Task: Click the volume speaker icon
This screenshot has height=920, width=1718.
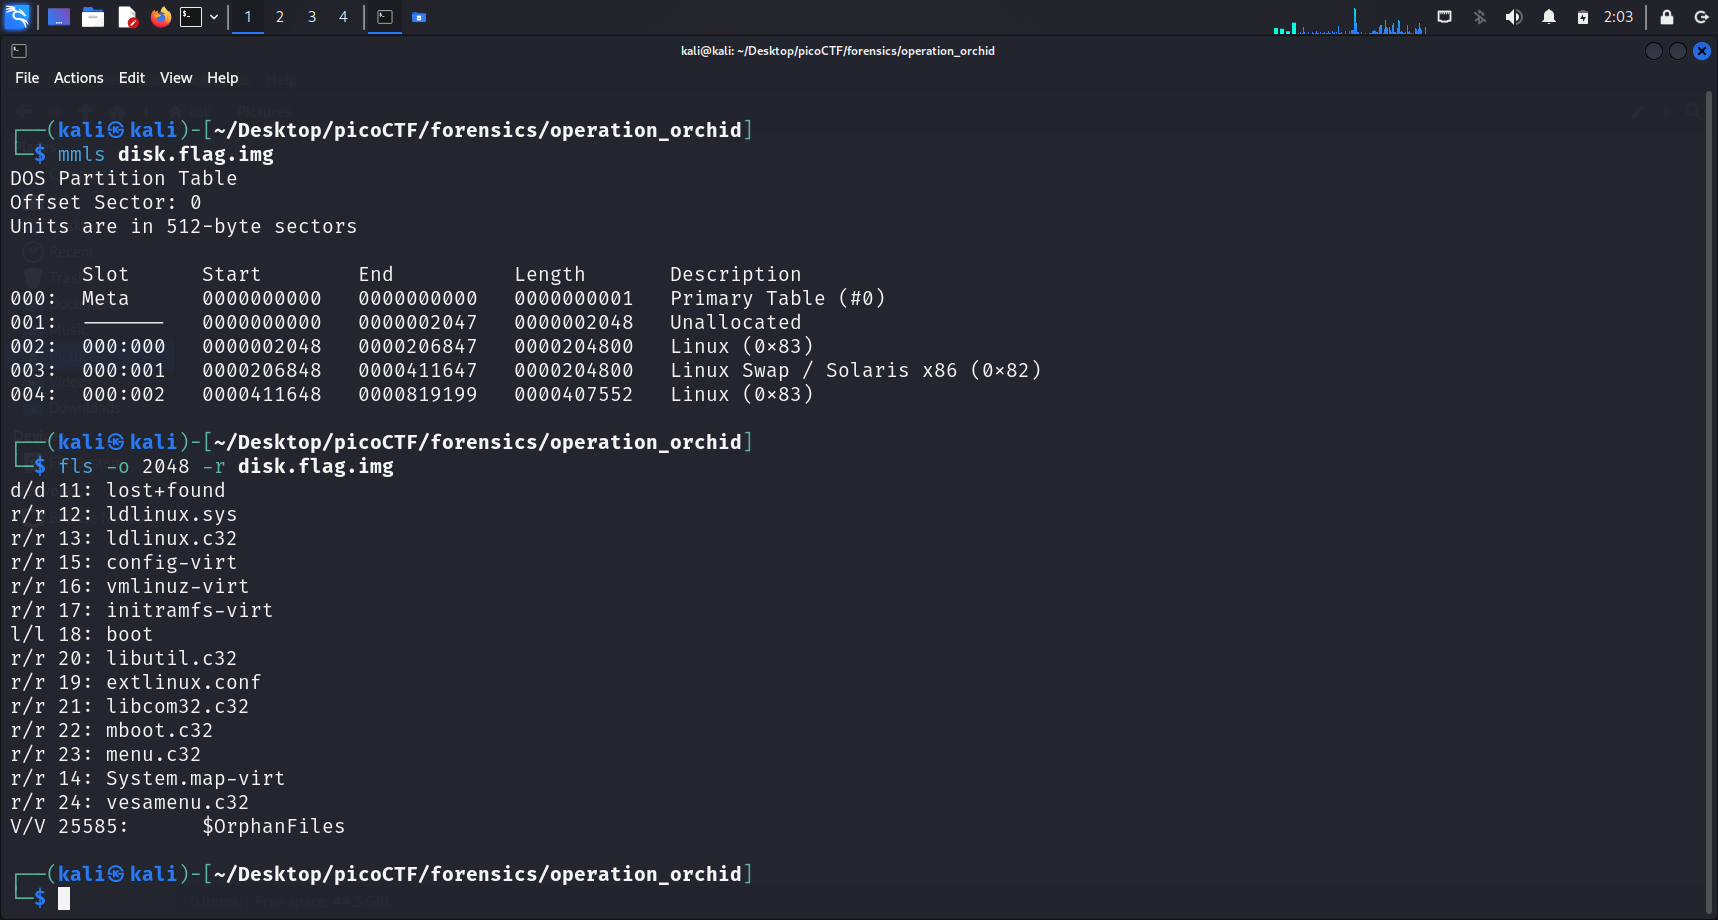Action: coord(1513,17)
